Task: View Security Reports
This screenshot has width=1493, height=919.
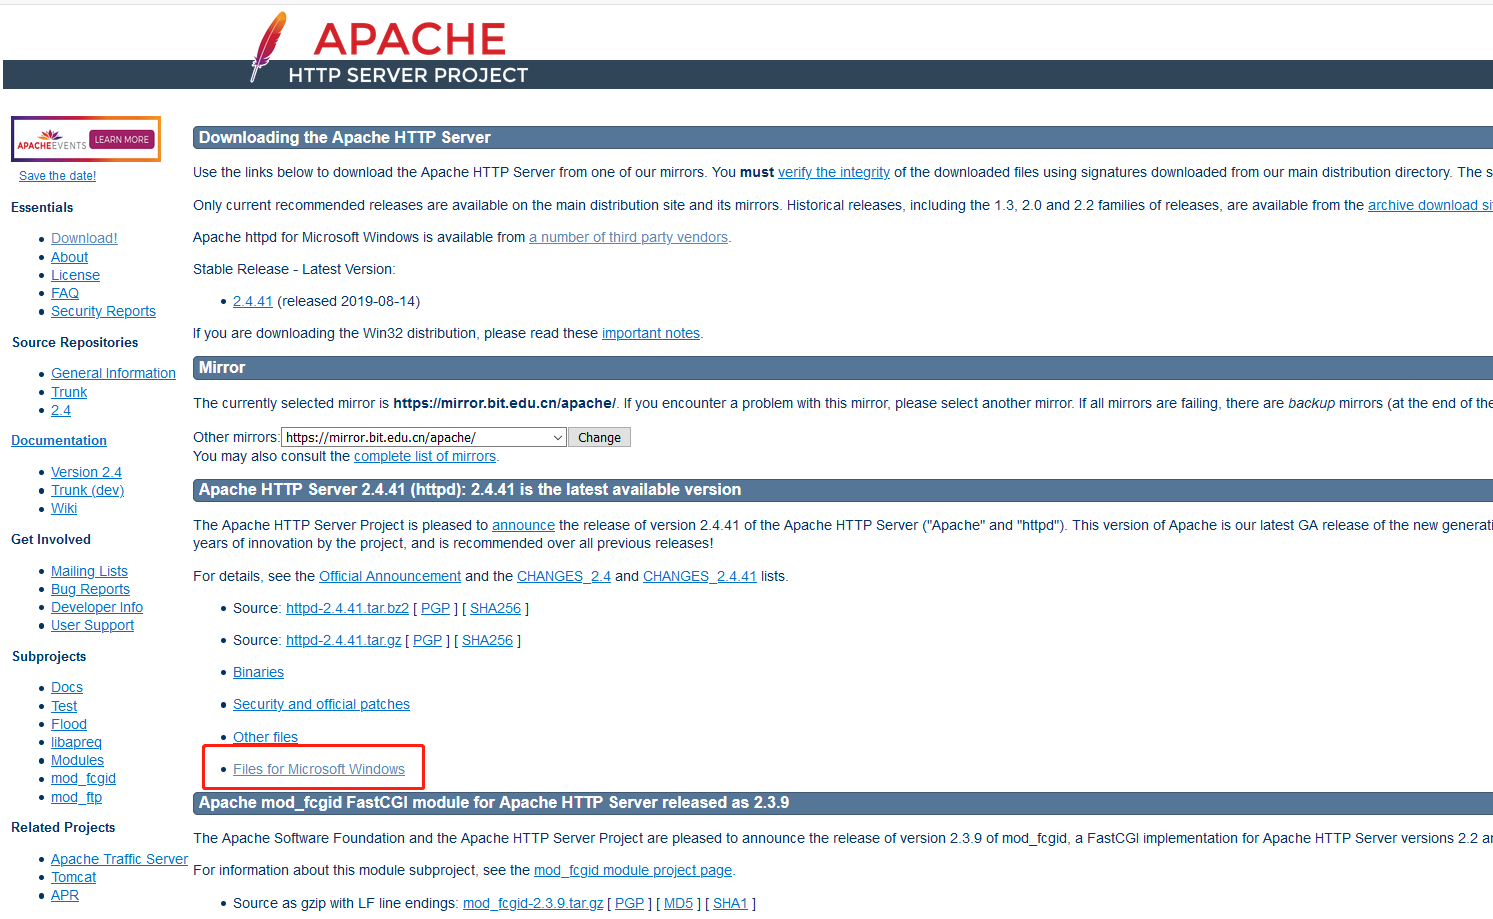Action: 103,311
